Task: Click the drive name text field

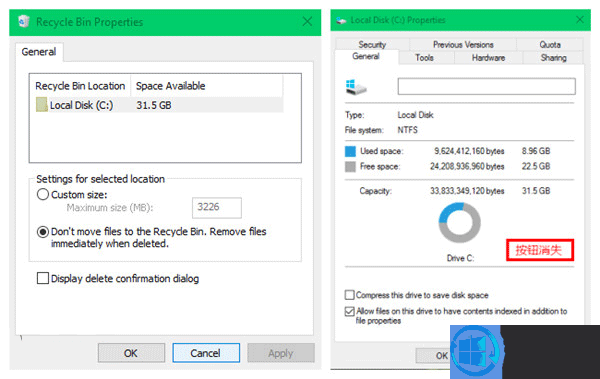Action: coord(486,87)
